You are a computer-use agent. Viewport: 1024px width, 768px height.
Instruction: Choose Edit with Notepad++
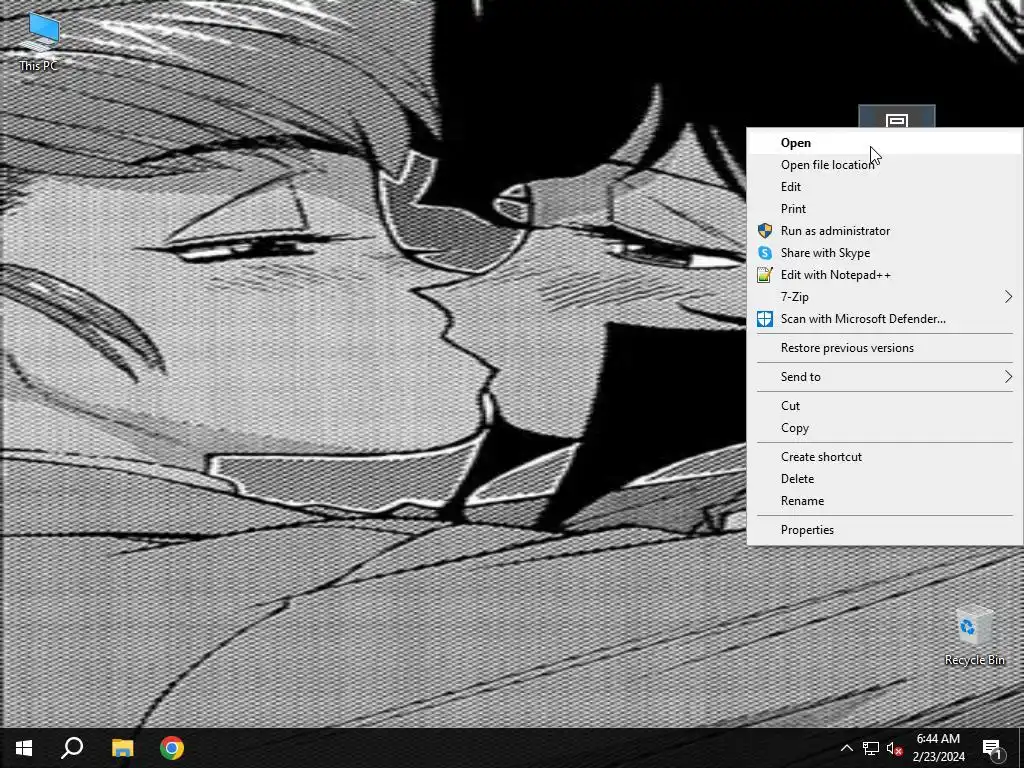885,275
